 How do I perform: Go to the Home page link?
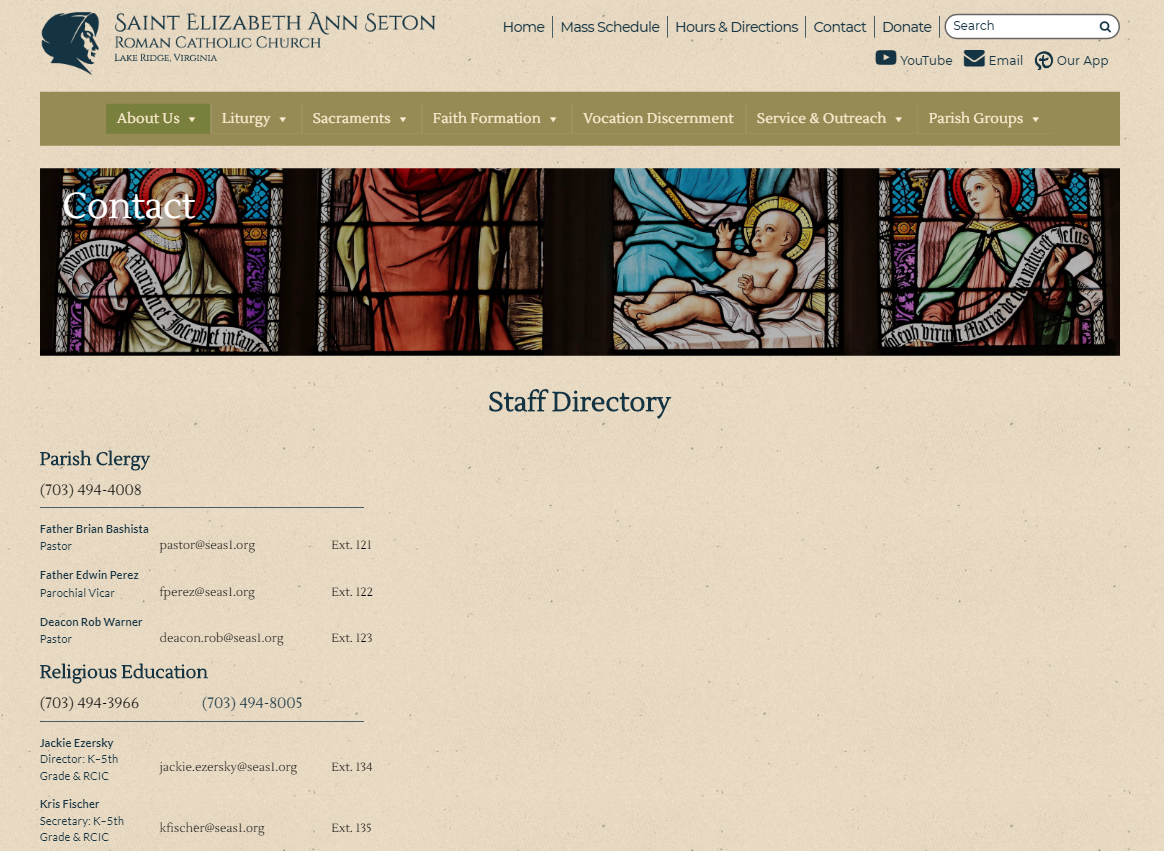523,27
